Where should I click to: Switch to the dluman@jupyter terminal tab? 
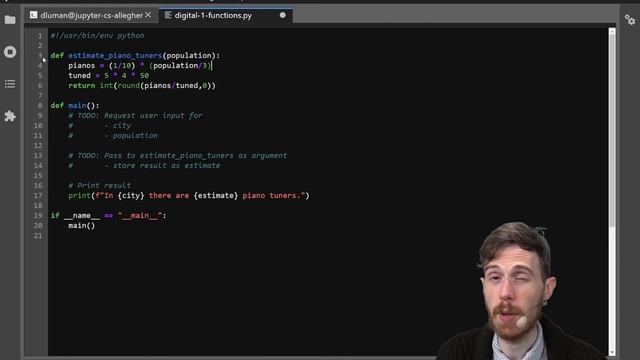pyautogui.click(x=91, y=16)
